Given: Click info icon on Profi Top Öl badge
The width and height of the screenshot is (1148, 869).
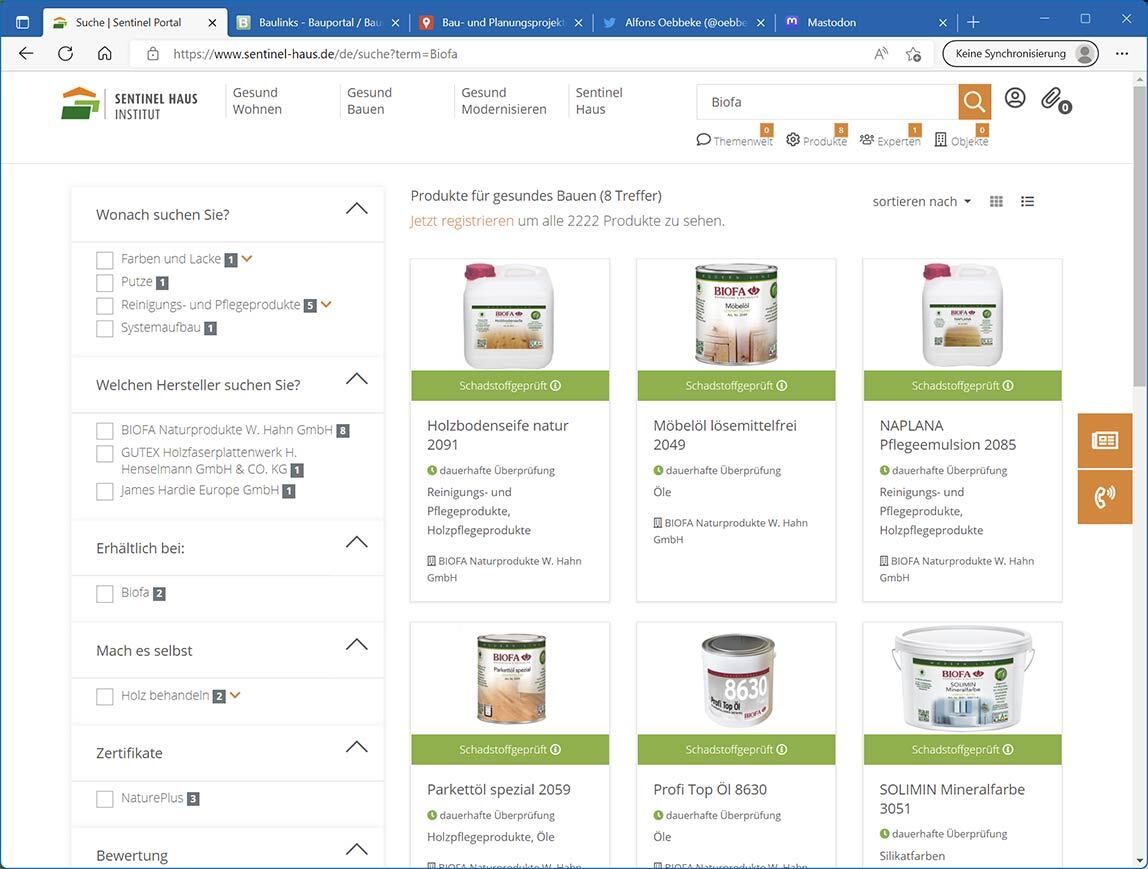Looking at the screenshot, I should tap(782, 750).
